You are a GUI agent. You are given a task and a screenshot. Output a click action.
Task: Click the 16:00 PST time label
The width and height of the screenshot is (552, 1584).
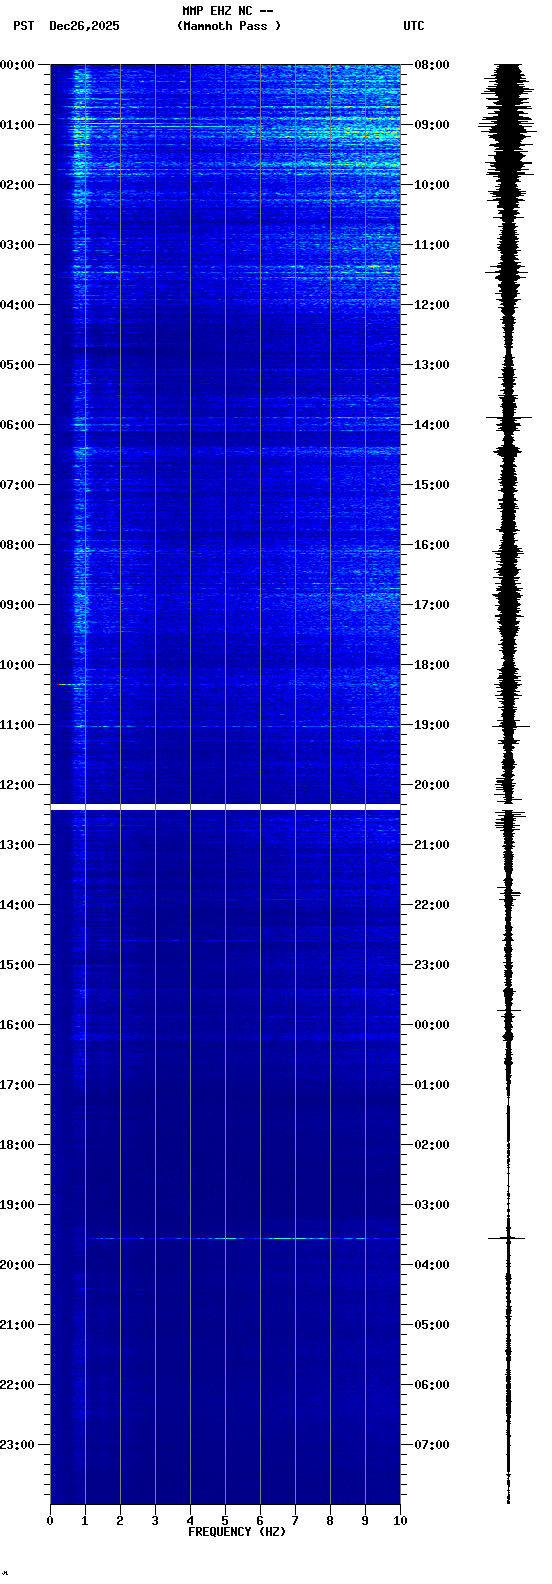point(18,1025)
